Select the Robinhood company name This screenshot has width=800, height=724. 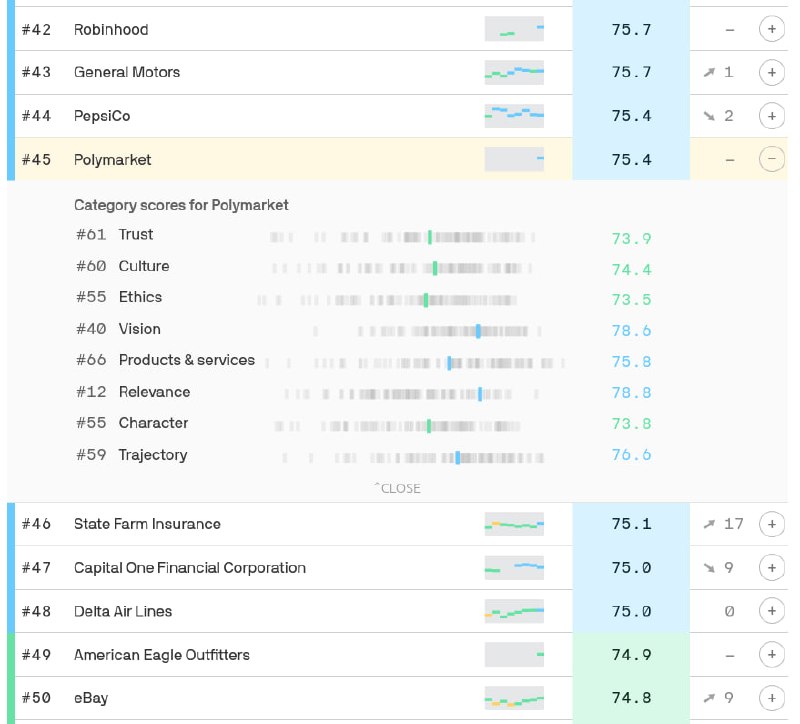[111, 30]
